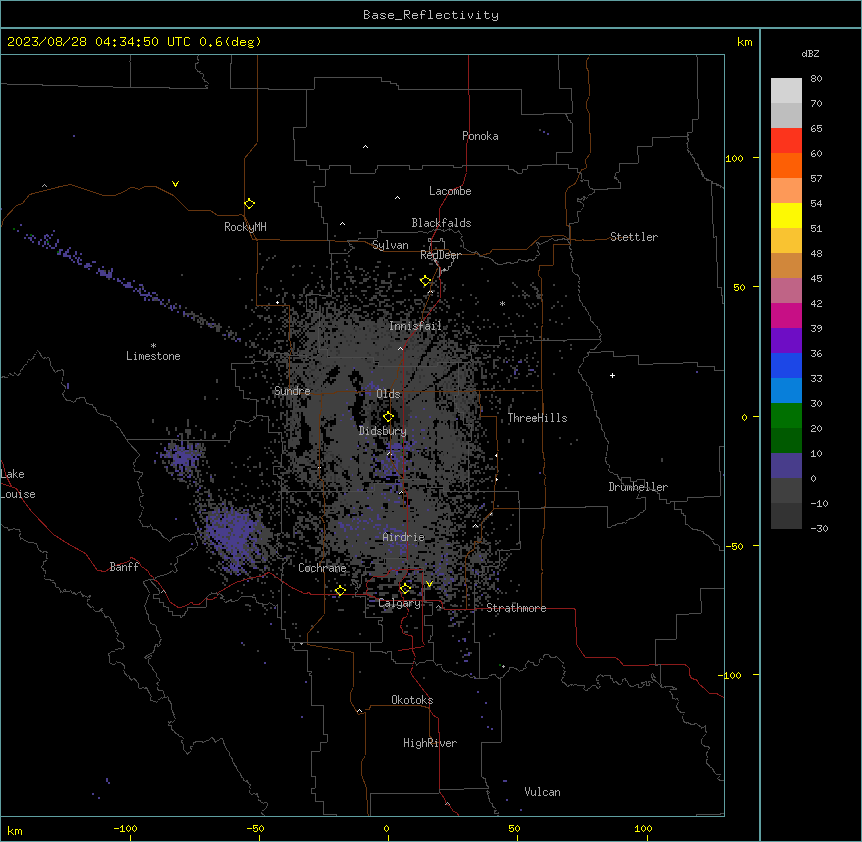
Task: Click the Okotoks label
Action: tap(412, 700)
